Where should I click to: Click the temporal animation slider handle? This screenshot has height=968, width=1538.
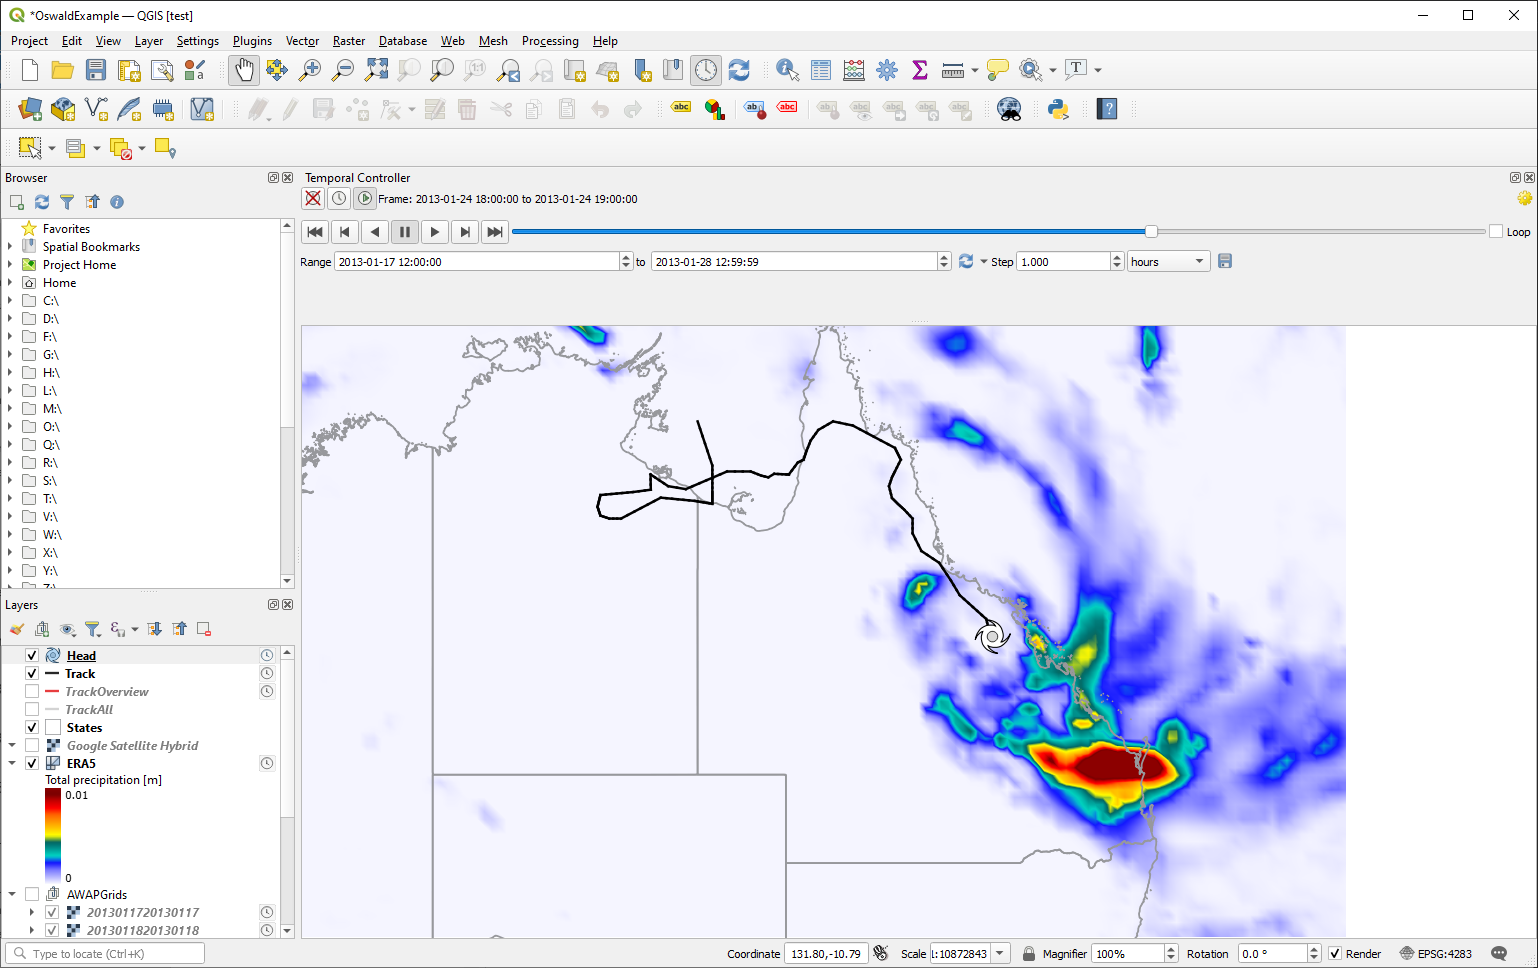click(1151, 232)
